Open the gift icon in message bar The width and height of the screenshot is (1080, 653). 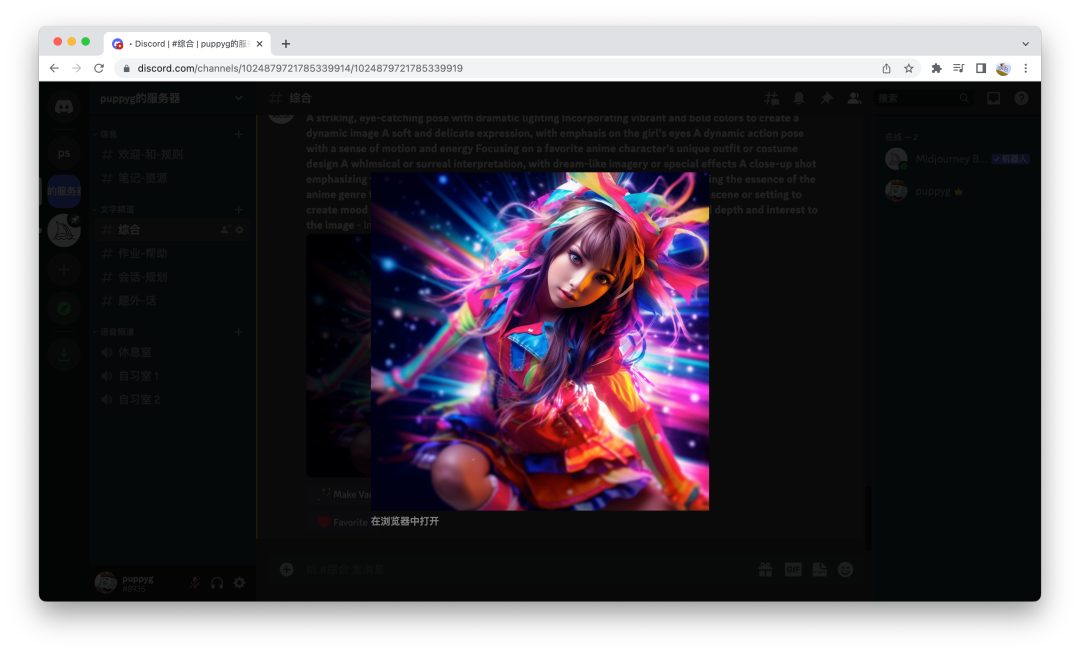[765, 569]
